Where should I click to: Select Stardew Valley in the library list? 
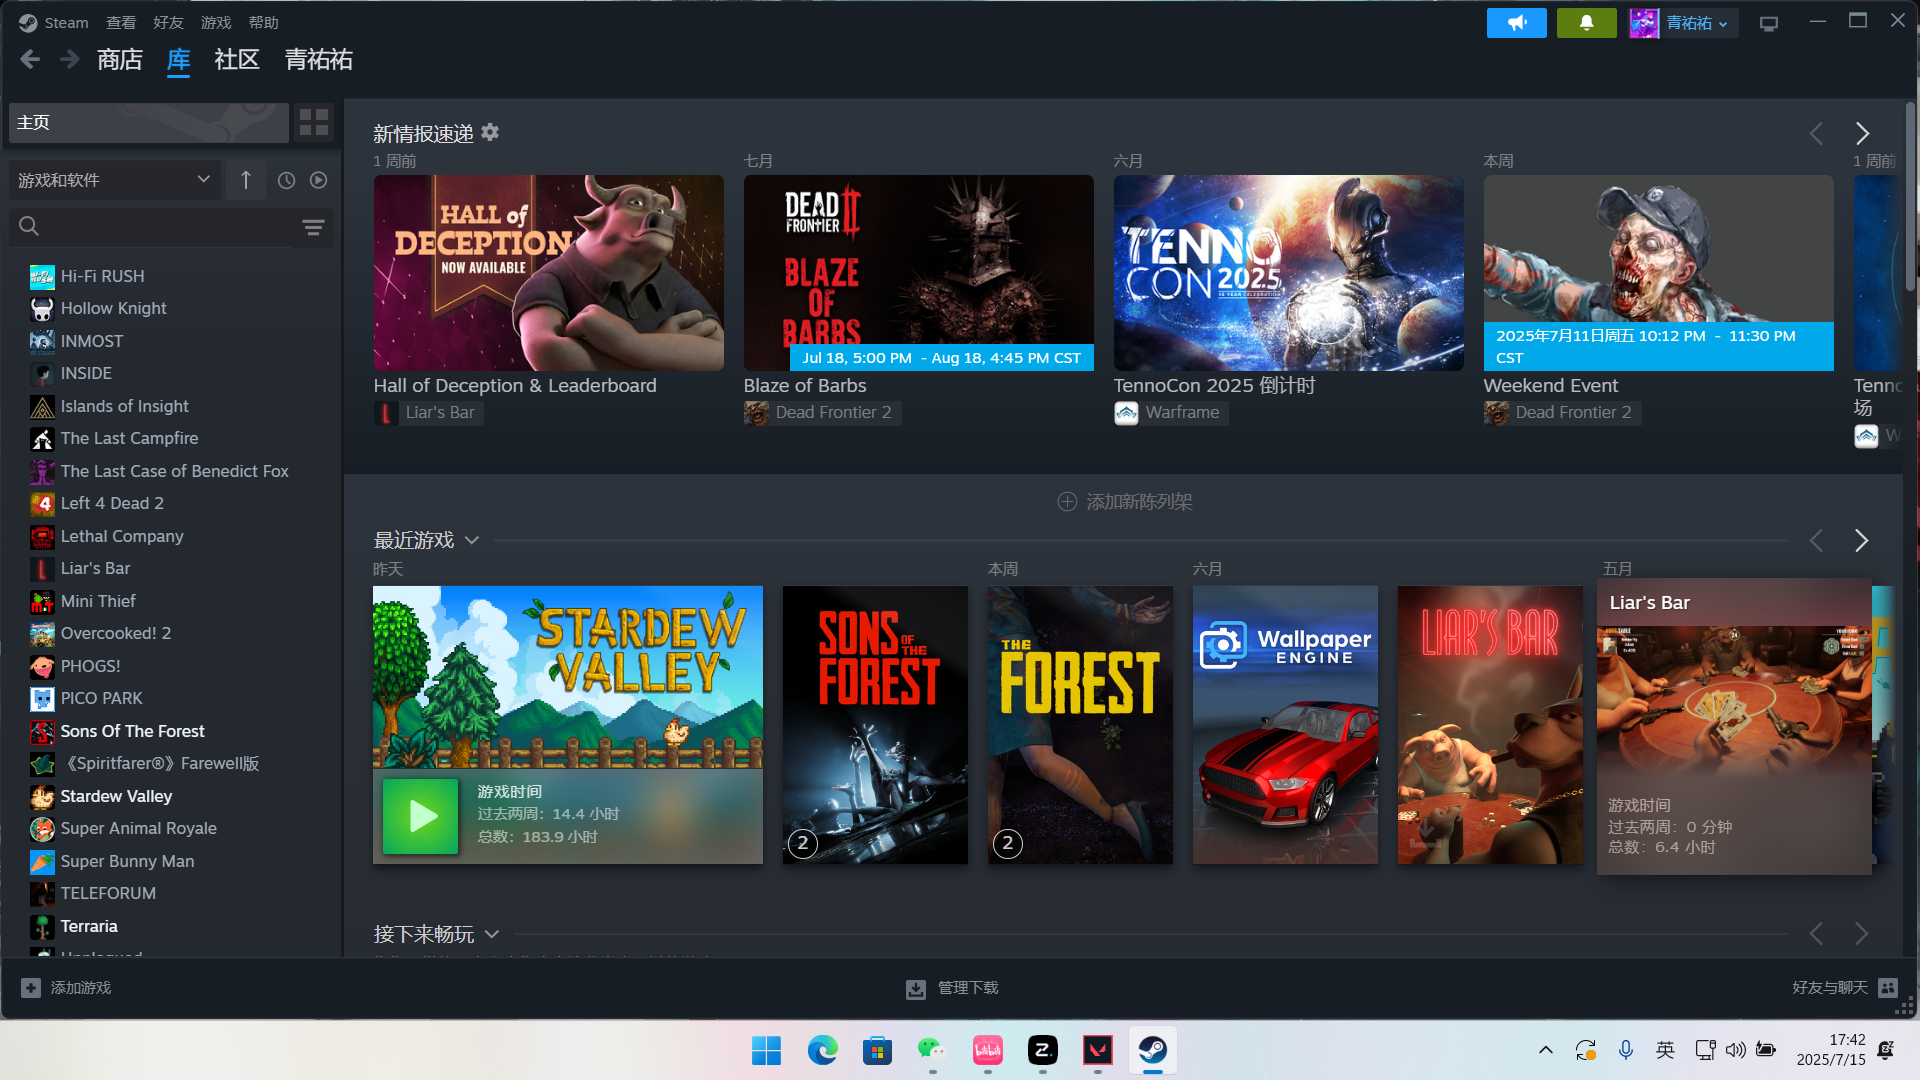(116, 797)
